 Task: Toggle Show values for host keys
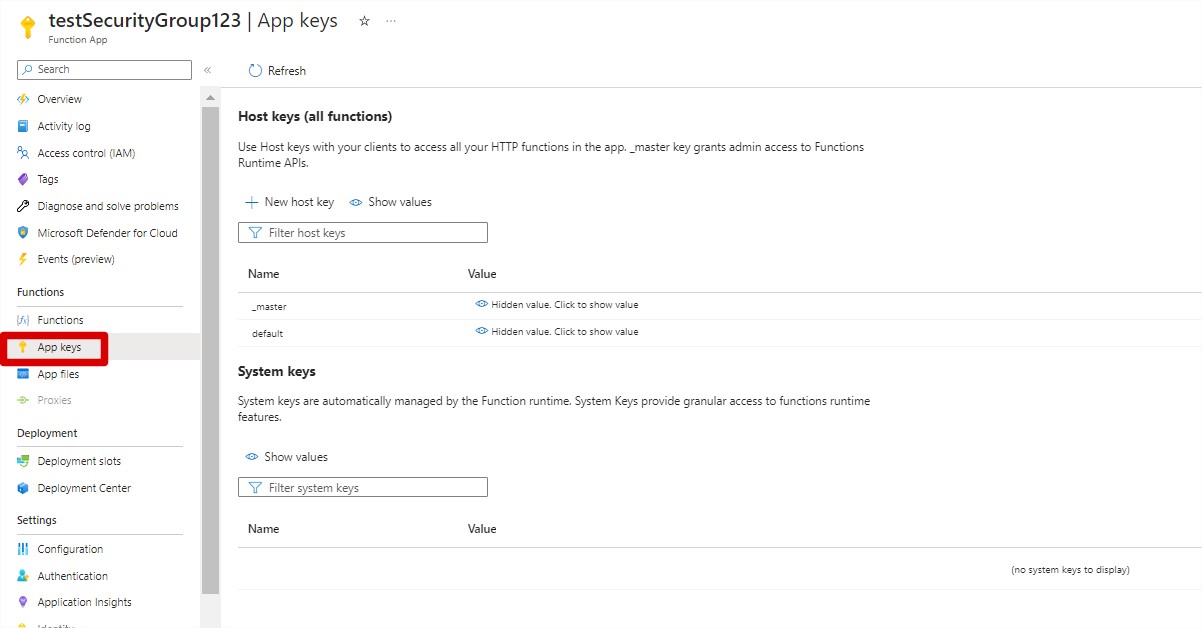pyautogui.click(x=391, y=202)
